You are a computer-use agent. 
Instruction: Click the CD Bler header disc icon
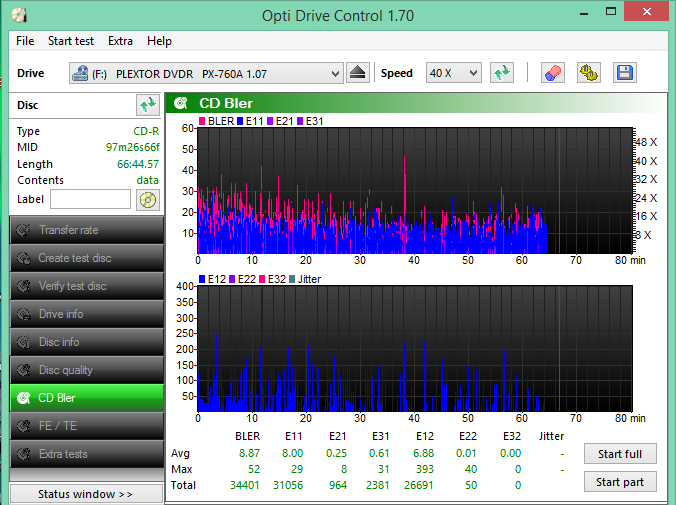[x=181, y=103]
